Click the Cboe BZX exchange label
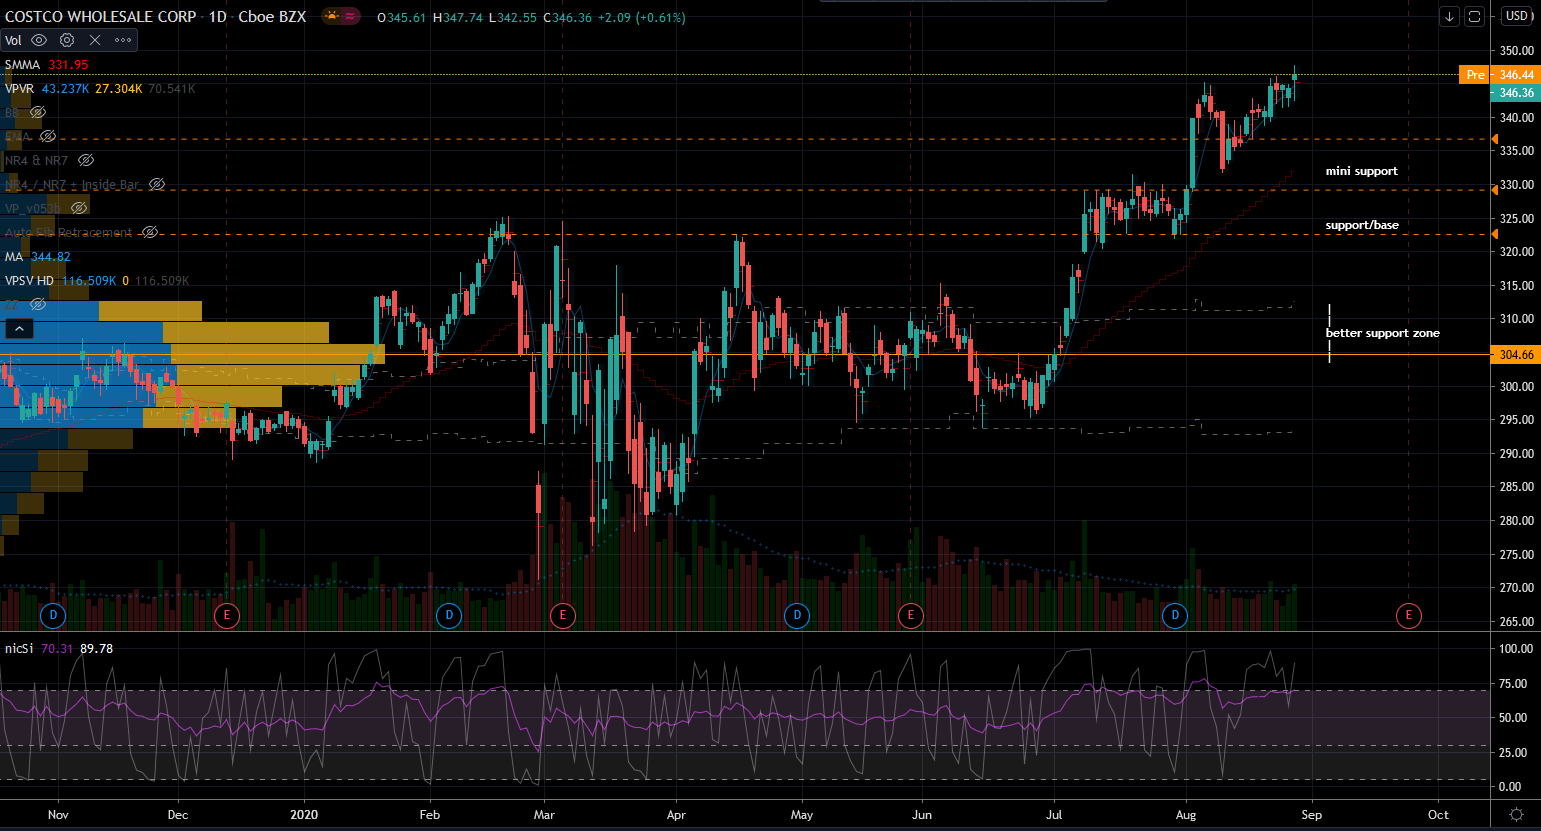This screenshot has height=831, width=1541. click(272, 17)
